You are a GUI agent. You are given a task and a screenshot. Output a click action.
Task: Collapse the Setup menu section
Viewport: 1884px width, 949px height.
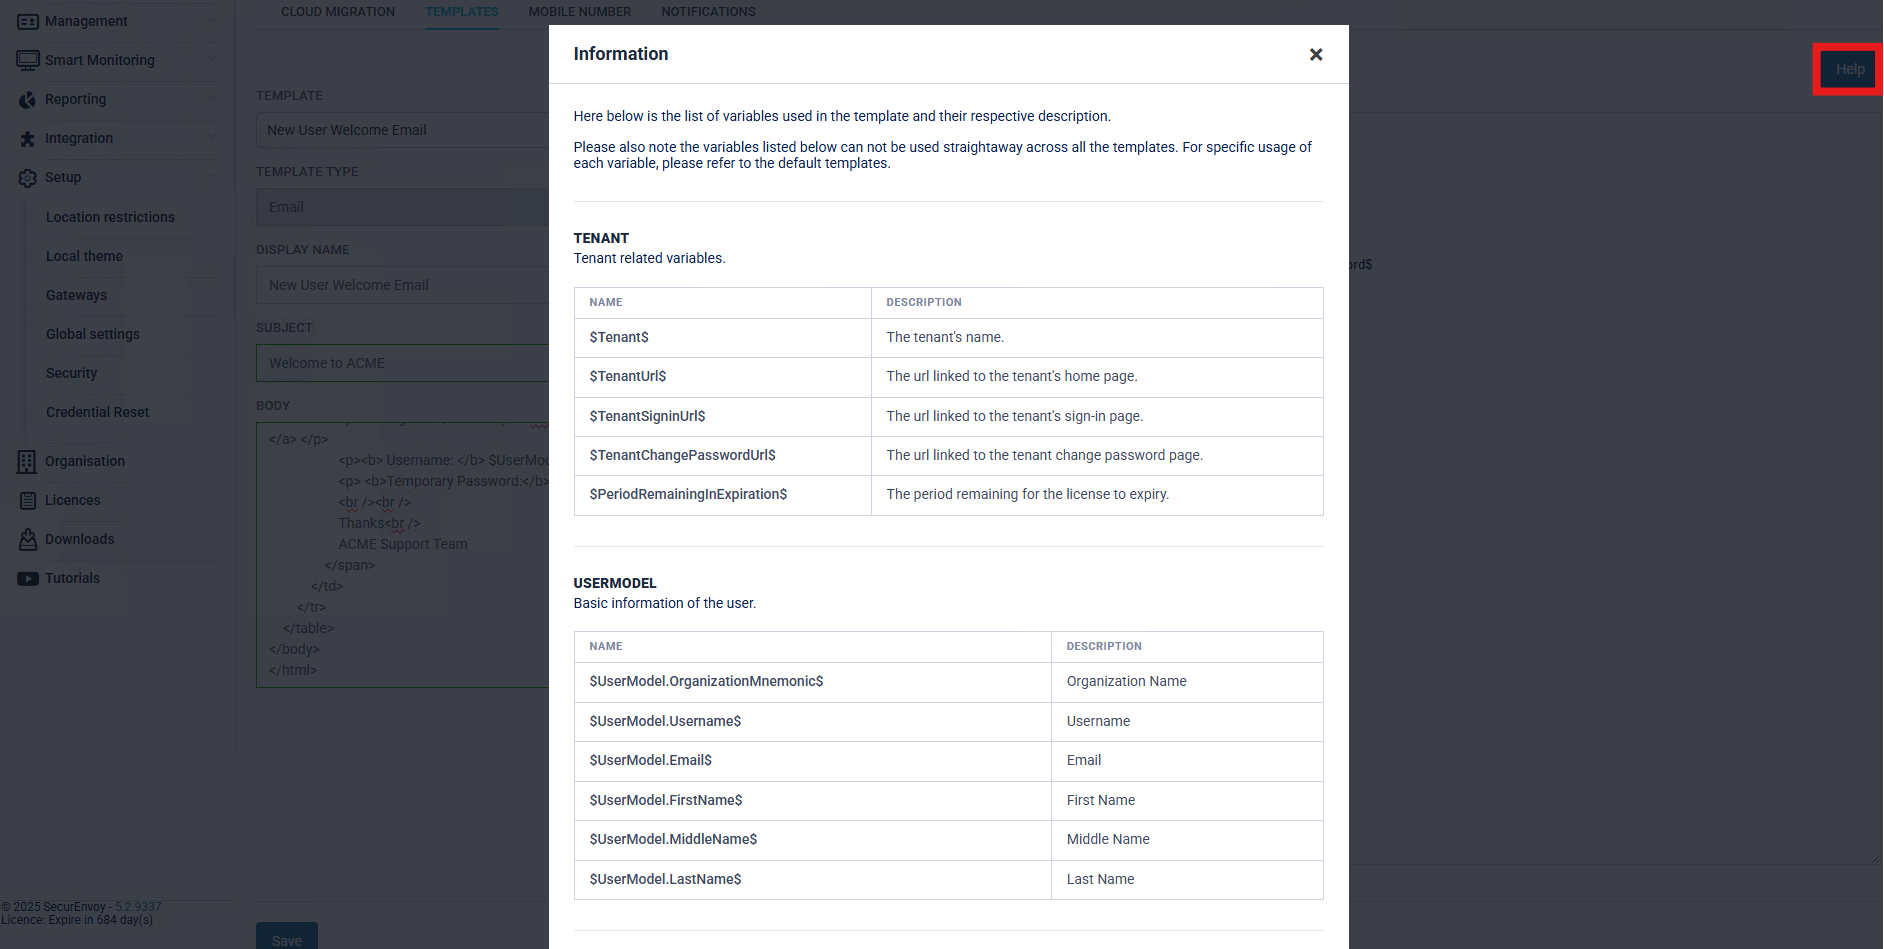pos(211,177)
